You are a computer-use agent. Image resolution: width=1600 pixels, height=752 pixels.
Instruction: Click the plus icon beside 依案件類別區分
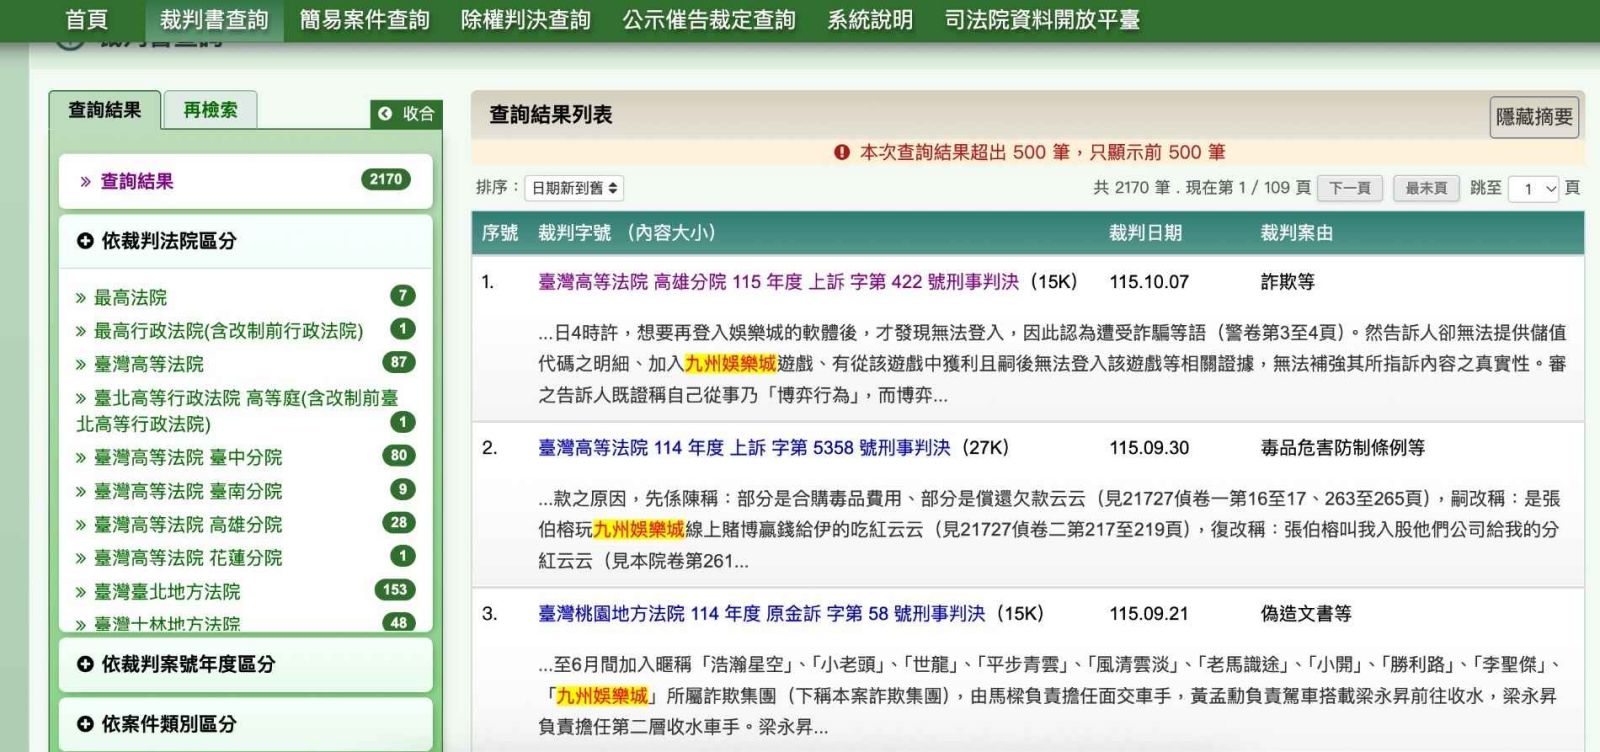[85, 724]
